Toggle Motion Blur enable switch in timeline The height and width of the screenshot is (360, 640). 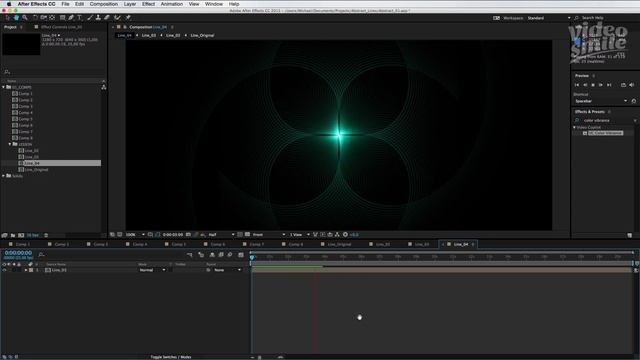tap(230, 255)
